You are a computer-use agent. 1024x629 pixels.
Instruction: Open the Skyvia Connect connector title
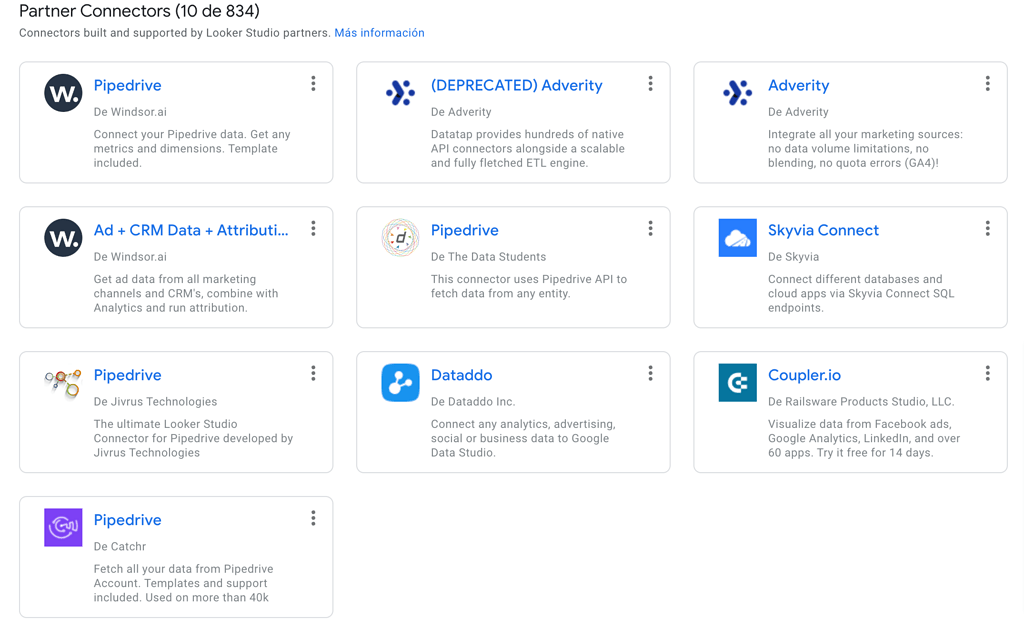pos(823,230)
